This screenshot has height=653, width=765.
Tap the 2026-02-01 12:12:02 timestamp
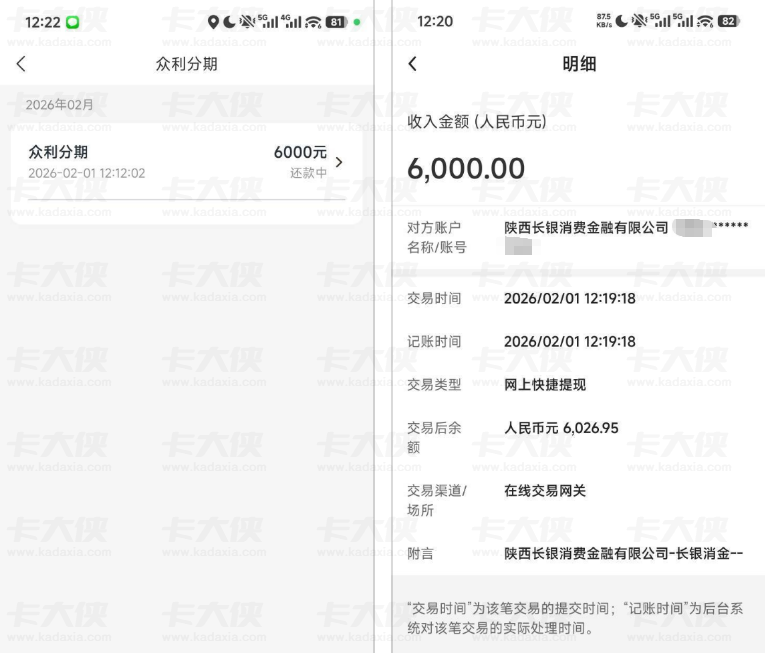click(87, 173)
